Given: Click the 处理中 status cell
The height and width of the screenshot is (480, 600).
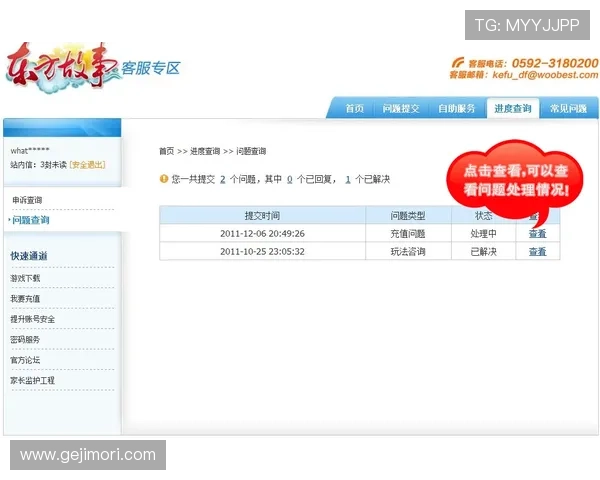Looking at the screenshot, I should tap(483, 233).
